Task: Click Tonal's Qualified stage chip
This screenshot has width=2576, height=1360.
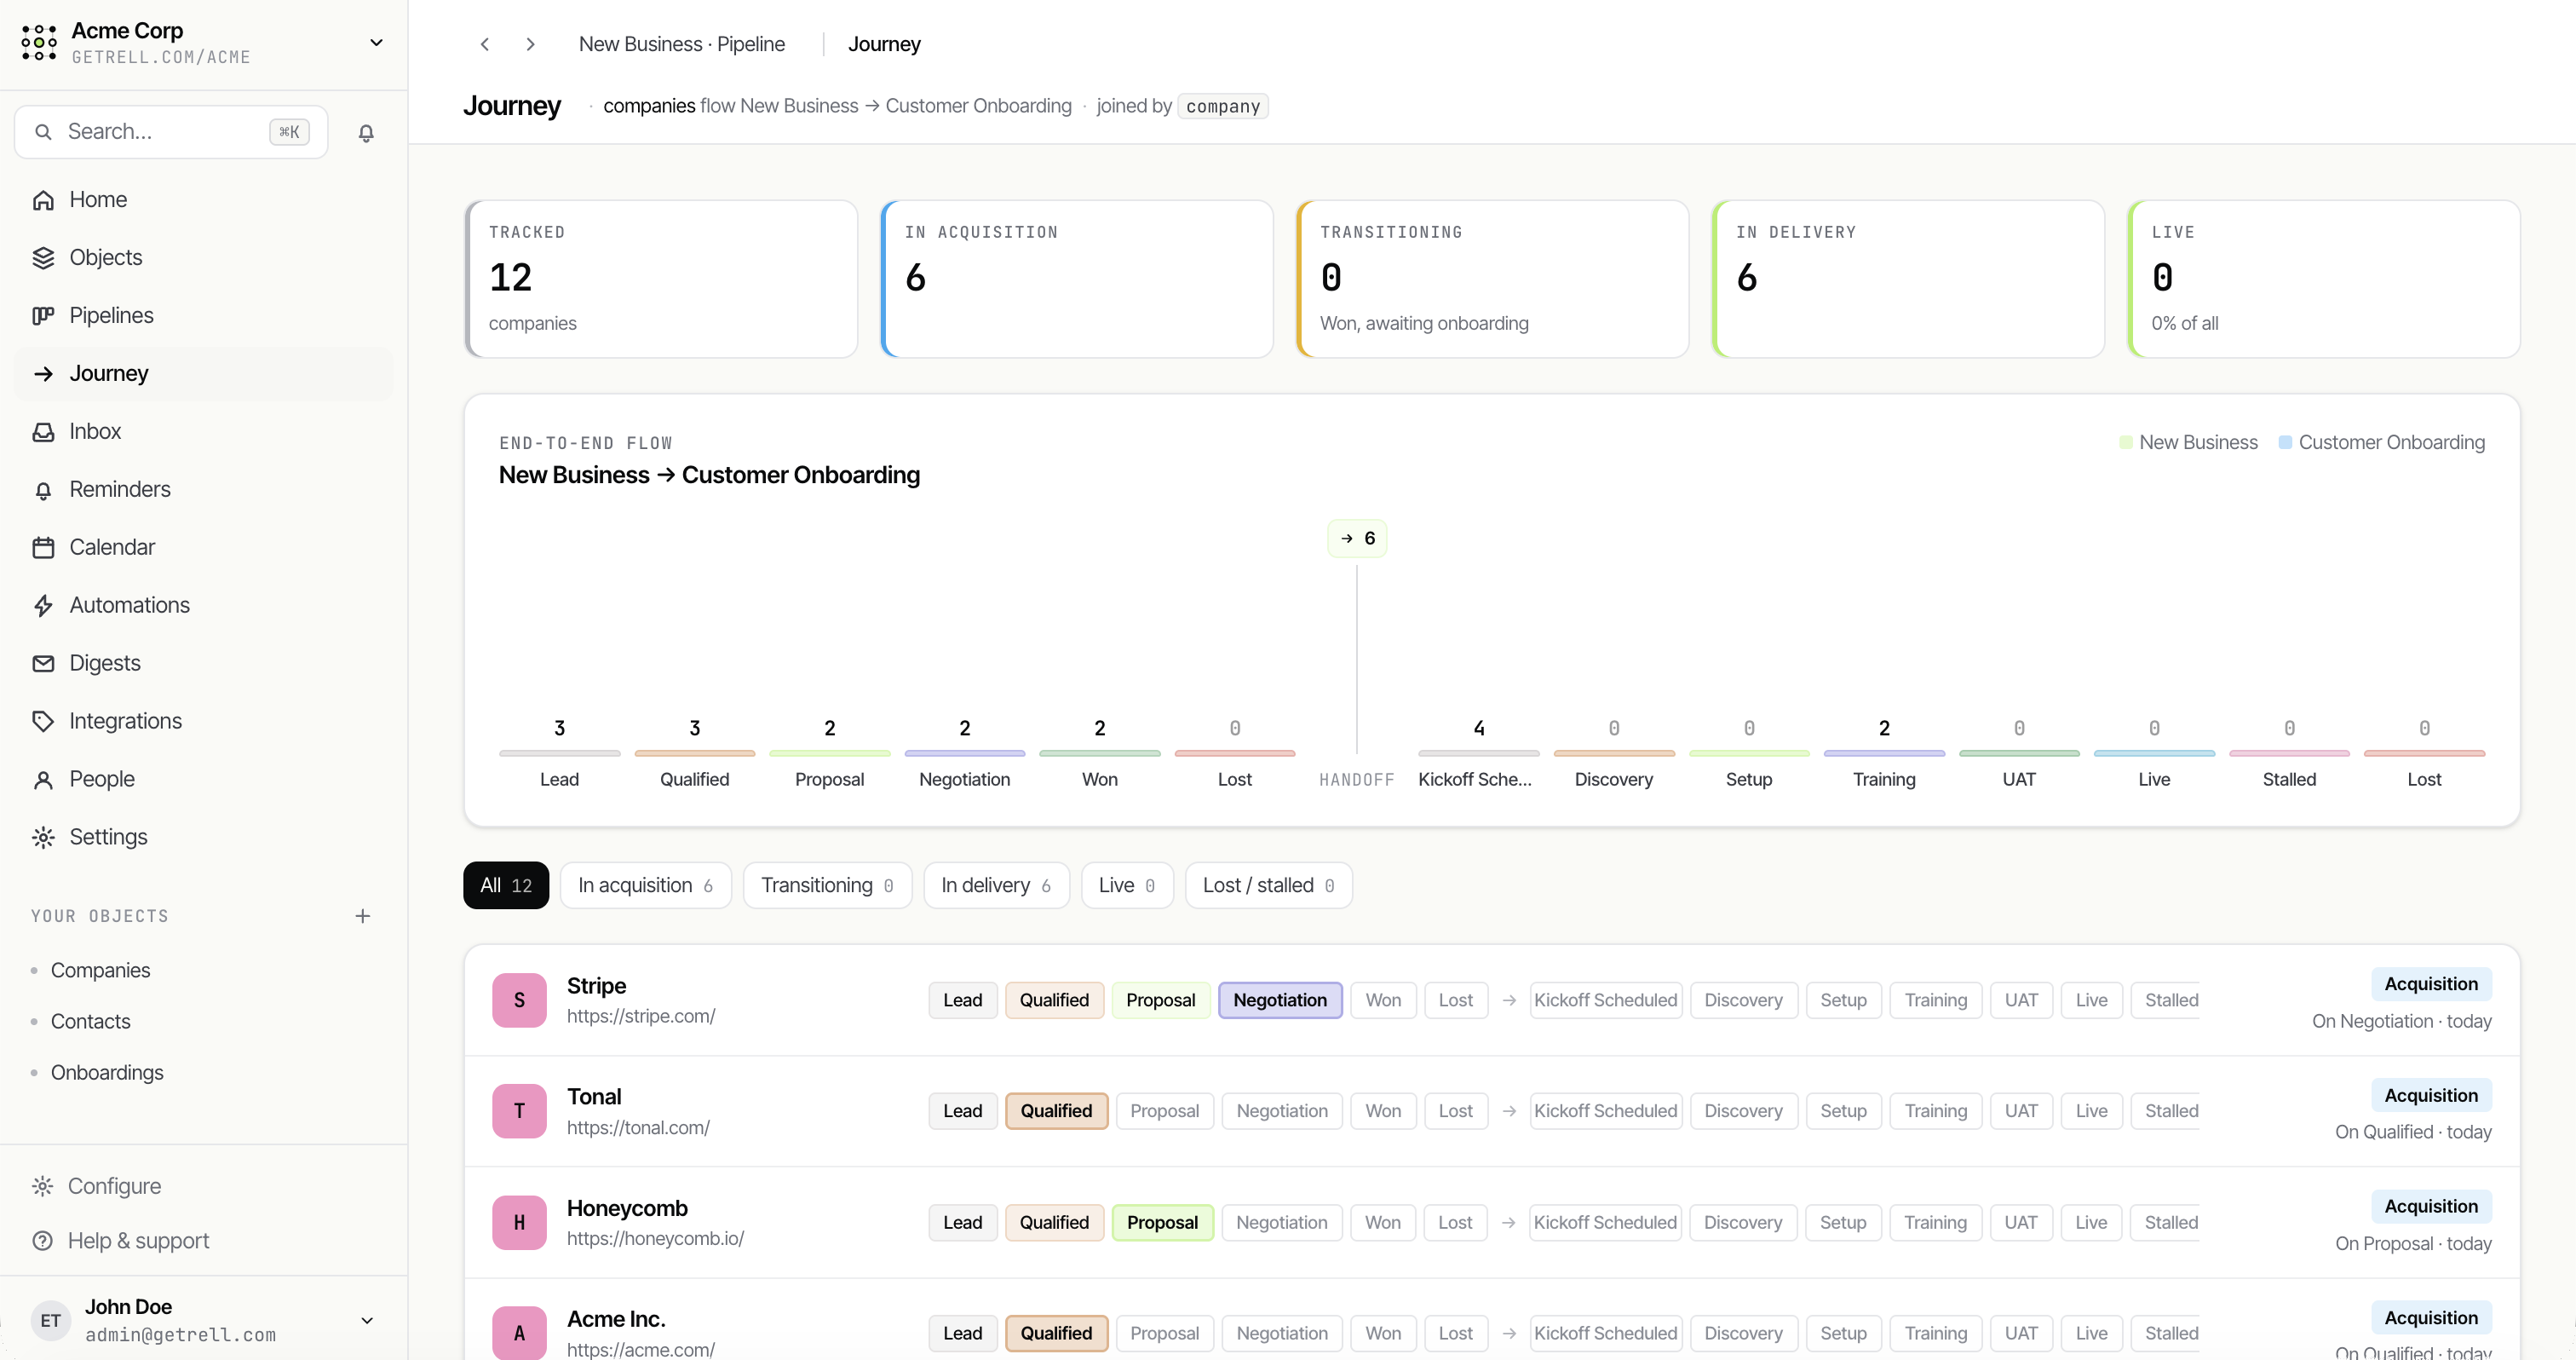Action: pos(1056,1111)
